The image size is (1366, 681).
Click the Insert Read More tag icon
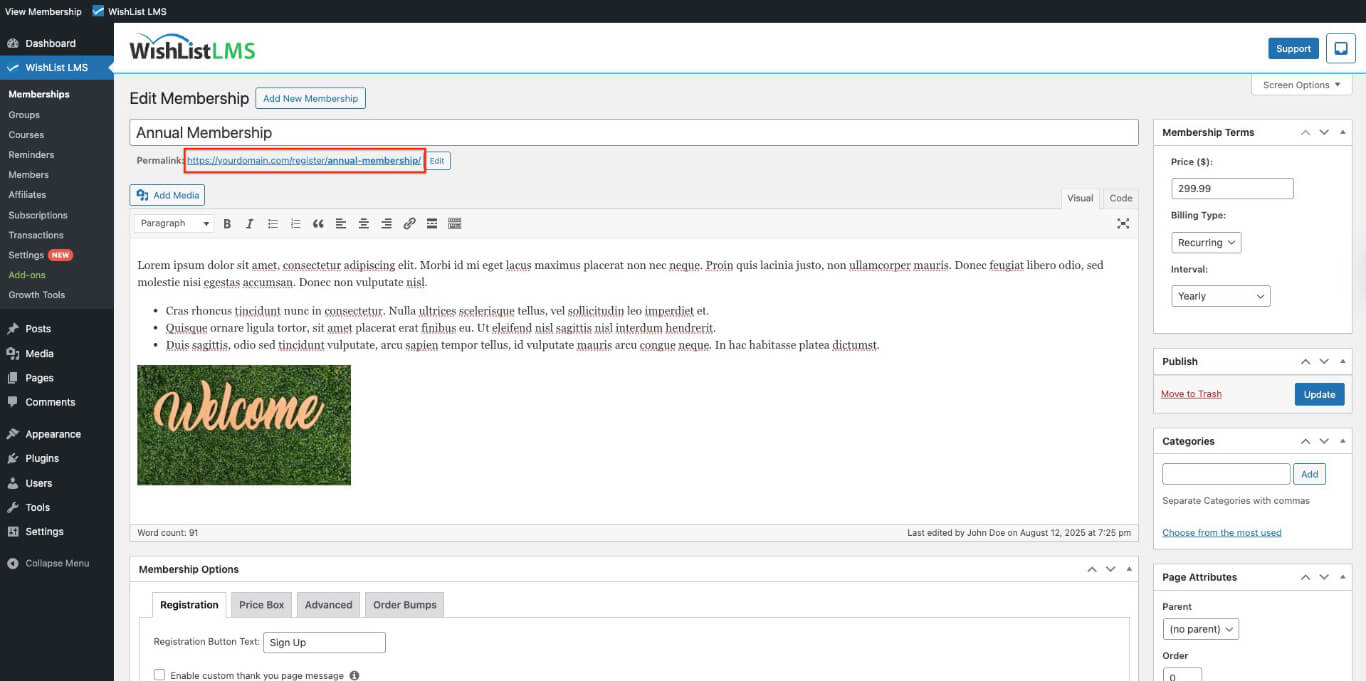pyautogui.click(x=432, y=223)
